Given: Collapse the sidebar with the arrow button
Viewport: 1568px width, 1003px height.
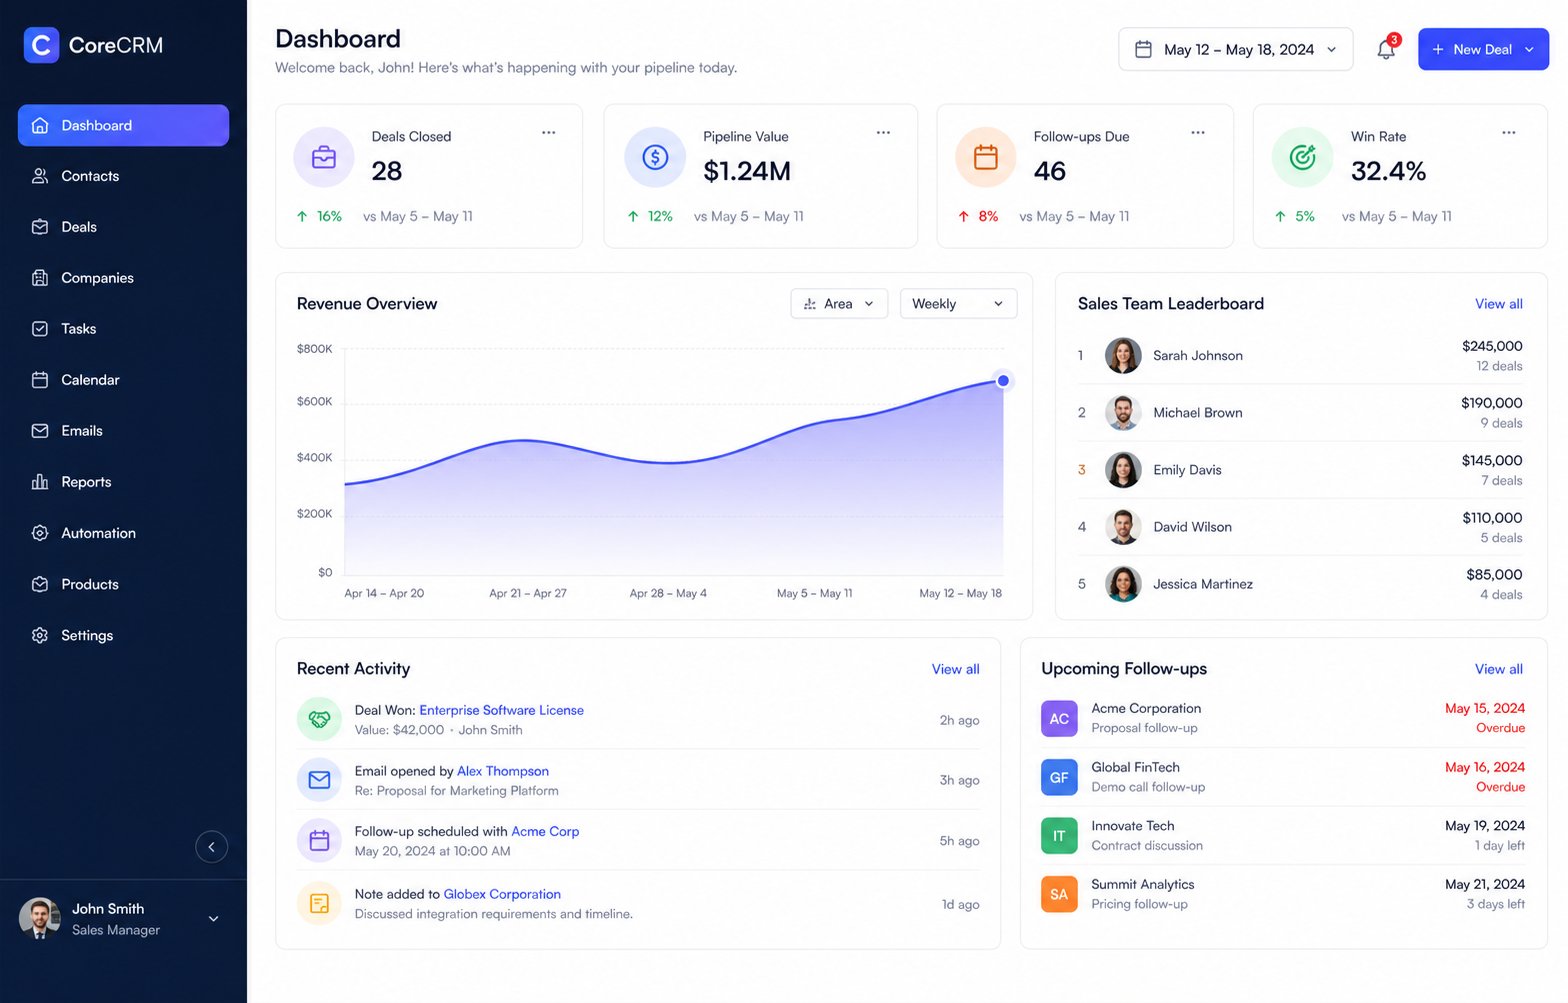Looking at the screenshot, I should pos(211,847).
